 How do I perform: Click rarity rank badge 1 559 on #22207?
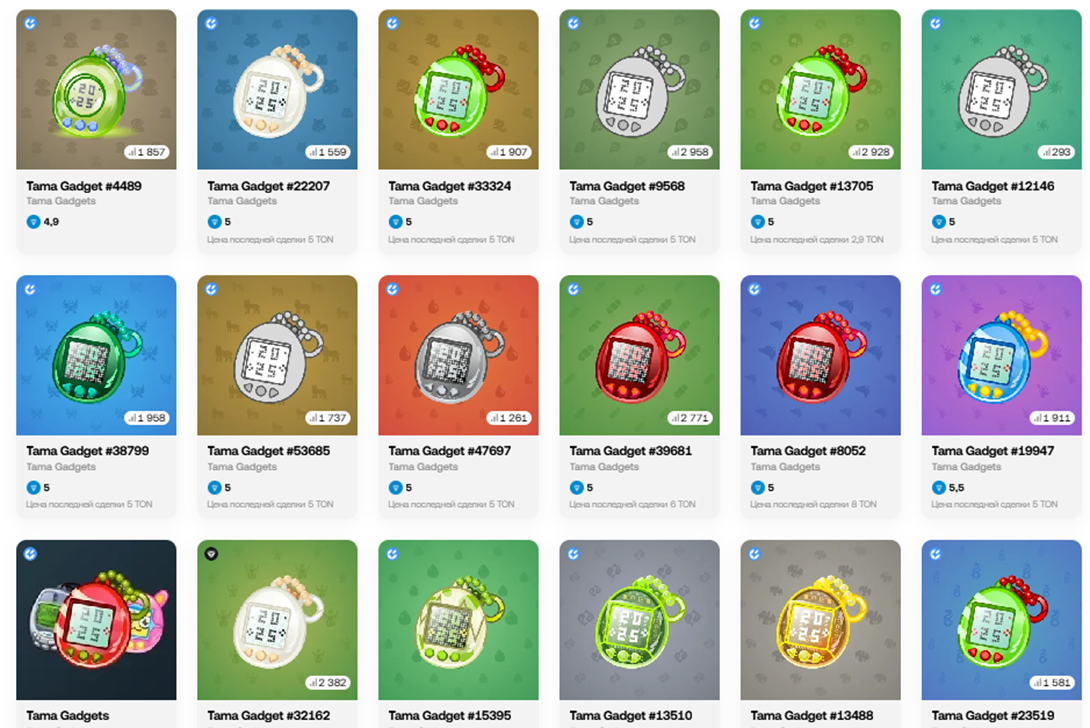327,152
